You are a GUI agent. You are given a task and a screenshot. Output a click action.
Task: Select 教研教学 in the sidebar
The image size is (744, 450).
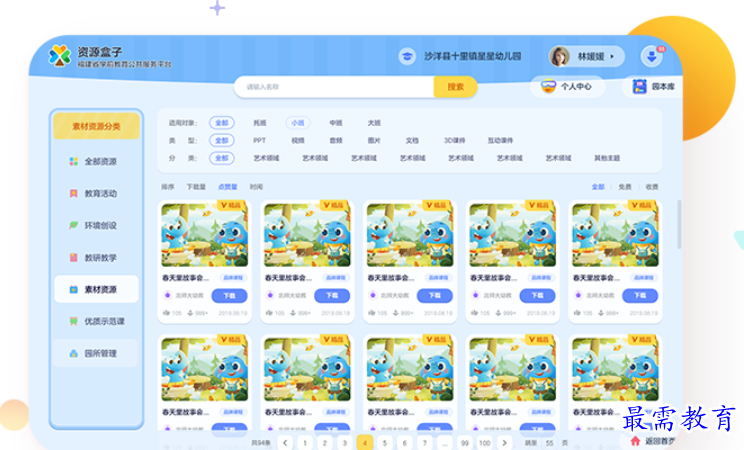tap(96, 257)
